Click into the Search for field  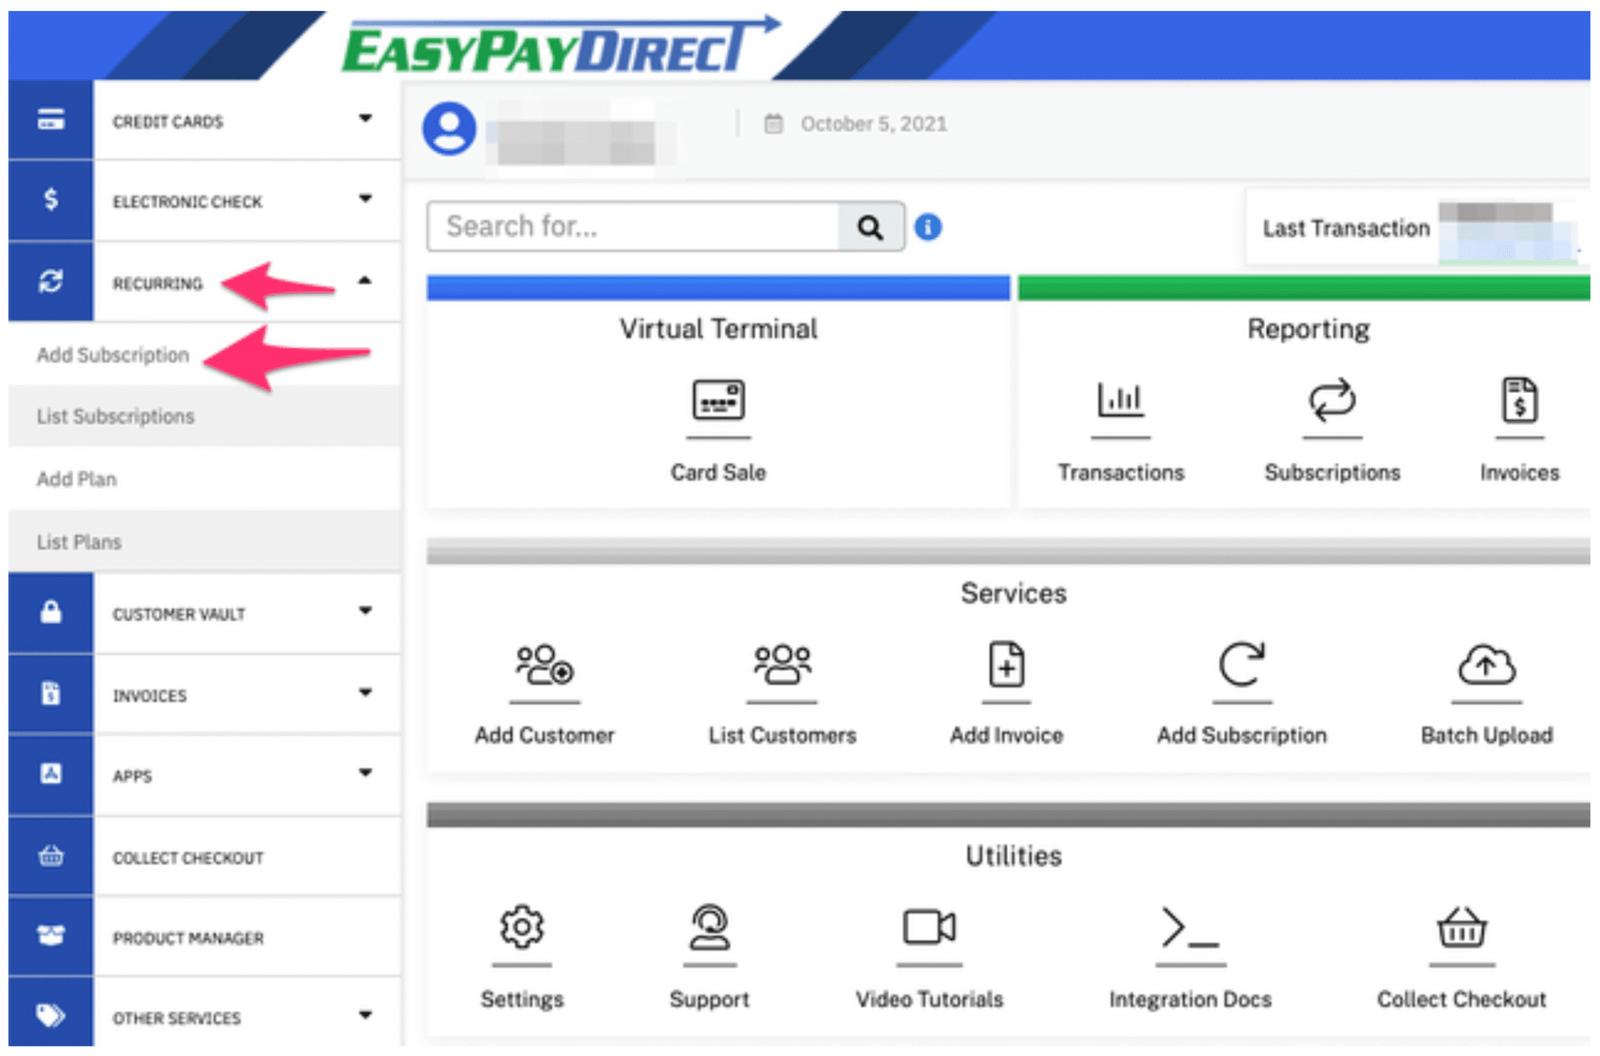coord(632,228)
